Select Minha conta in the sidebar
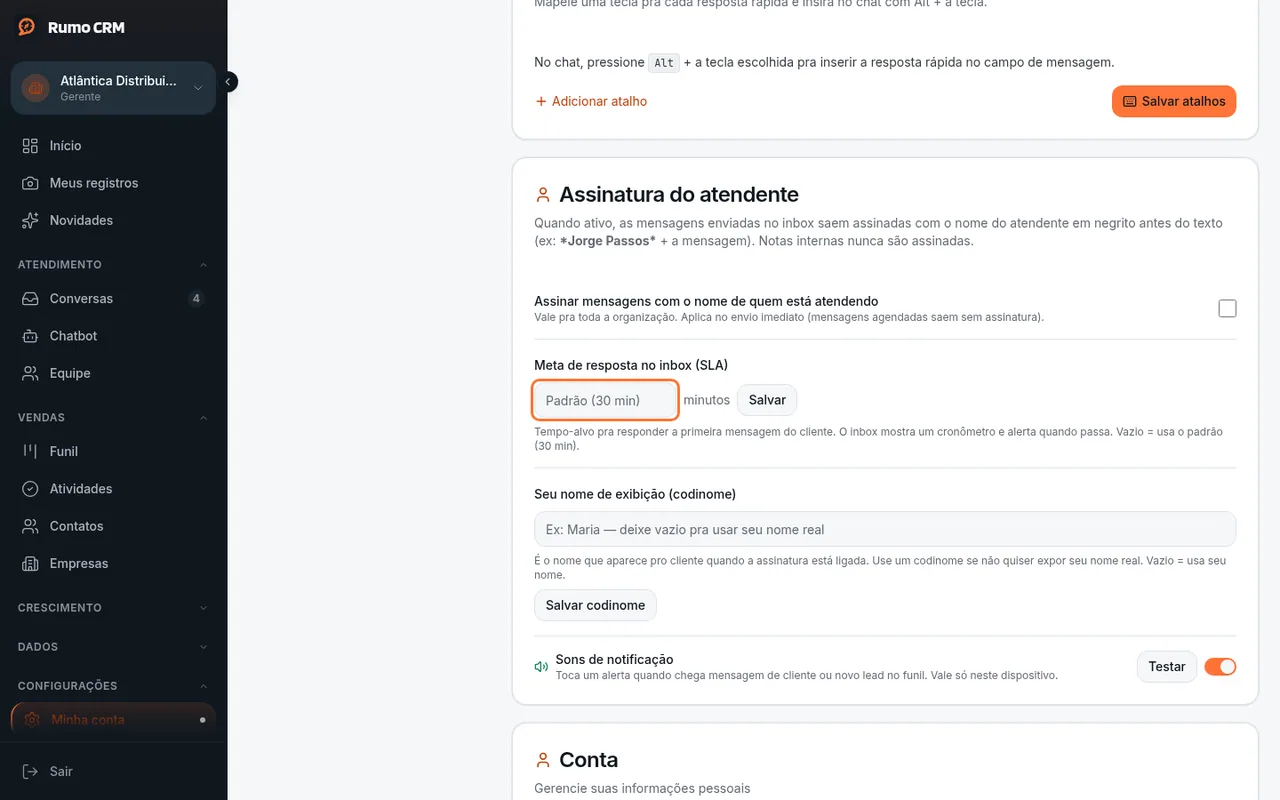The height and width of the screenshot is (800, 1280). pyautogui.click(x=113, y=719)
